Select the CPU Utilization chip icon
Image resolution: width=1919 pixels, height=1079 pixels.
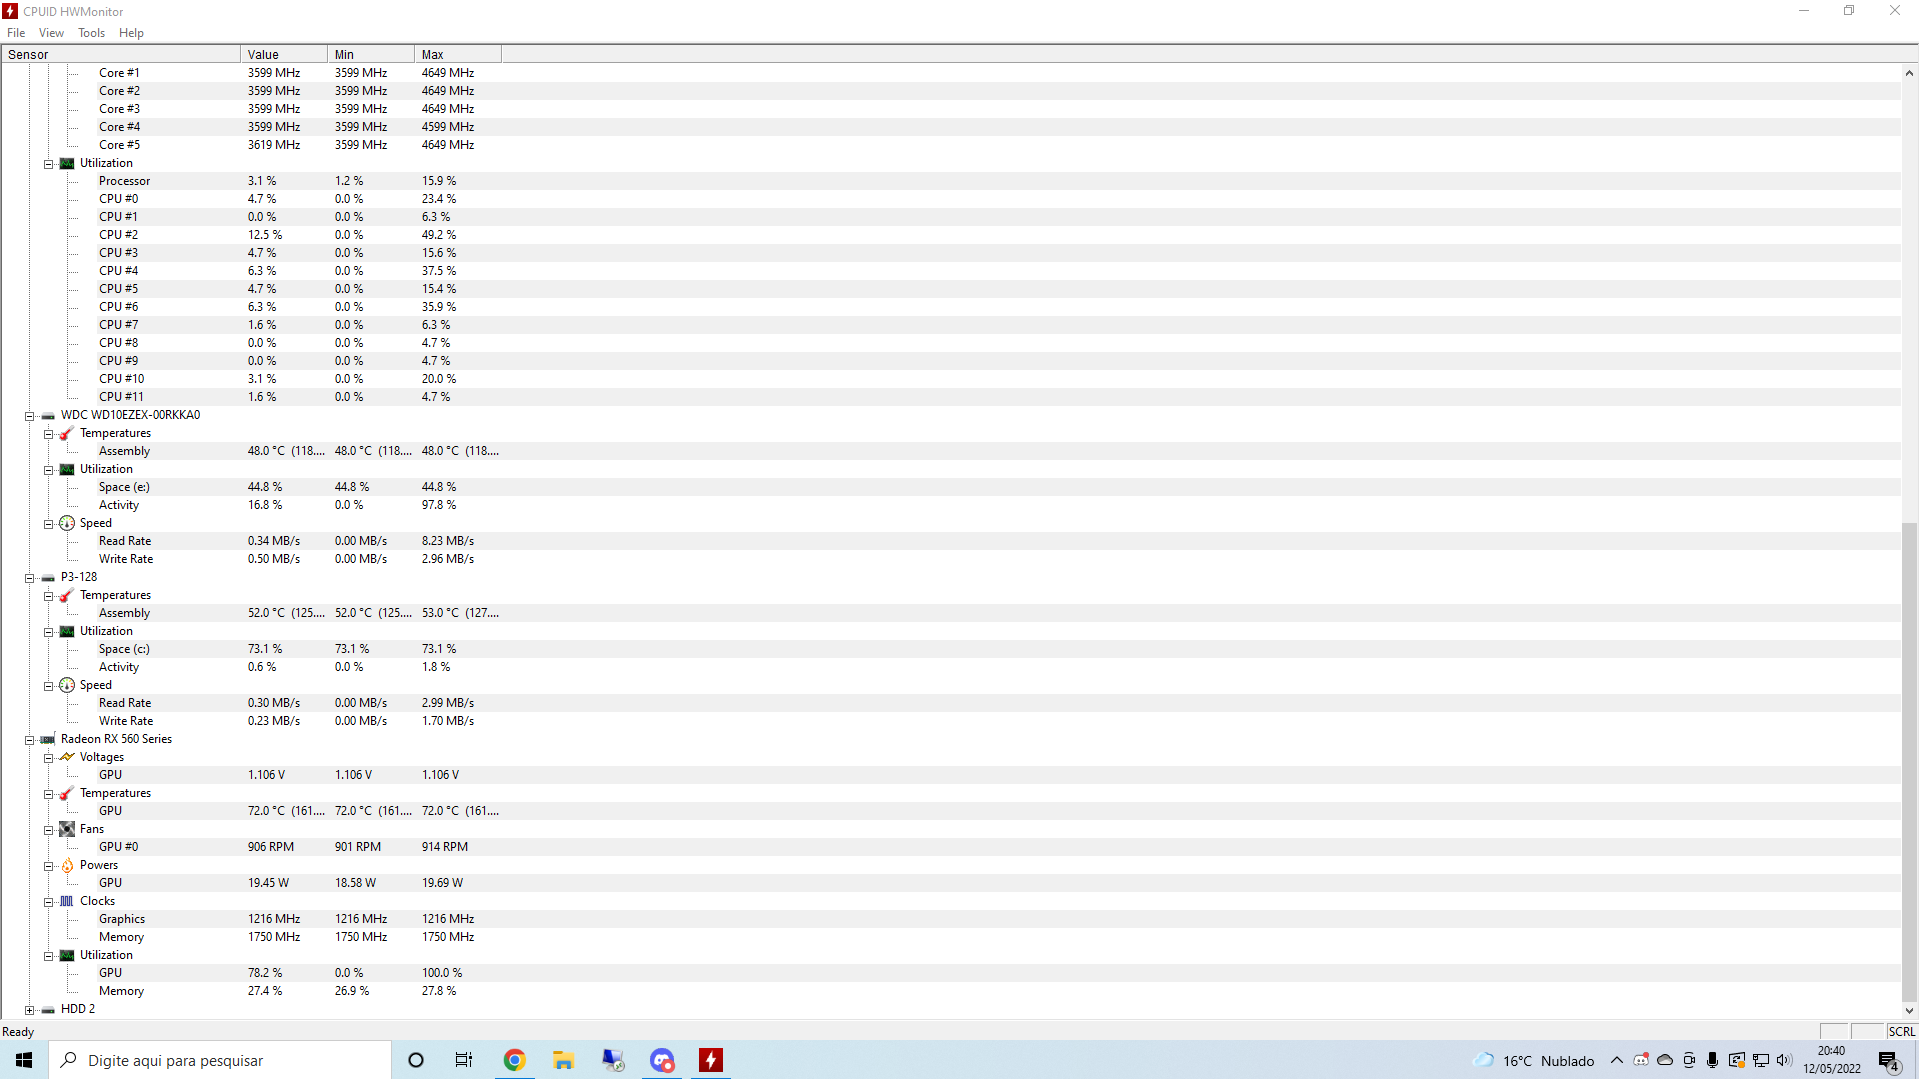click(67, 163)
